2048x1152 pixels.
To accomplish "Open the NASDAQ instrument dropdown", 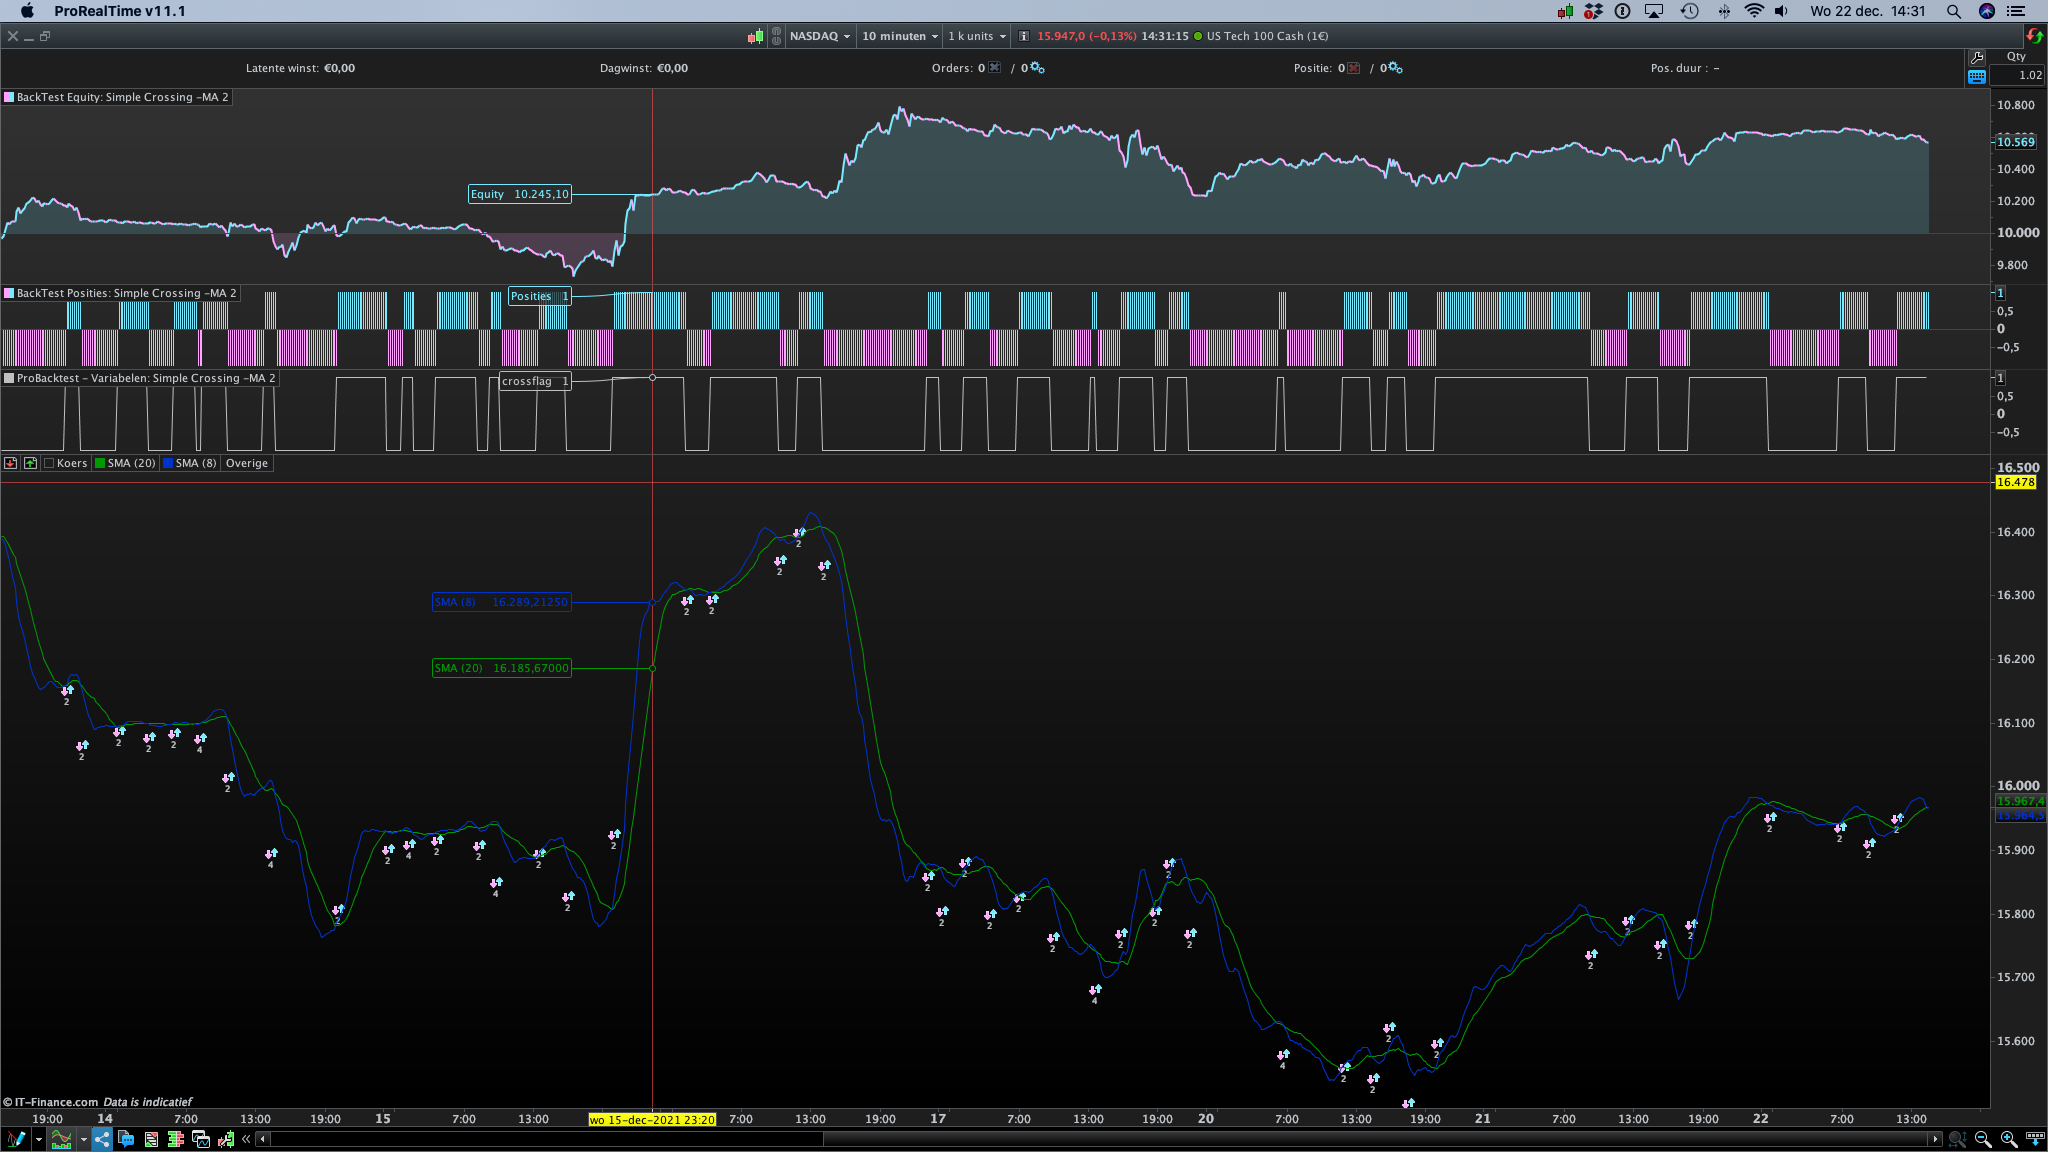I will [x=820, y=36].
